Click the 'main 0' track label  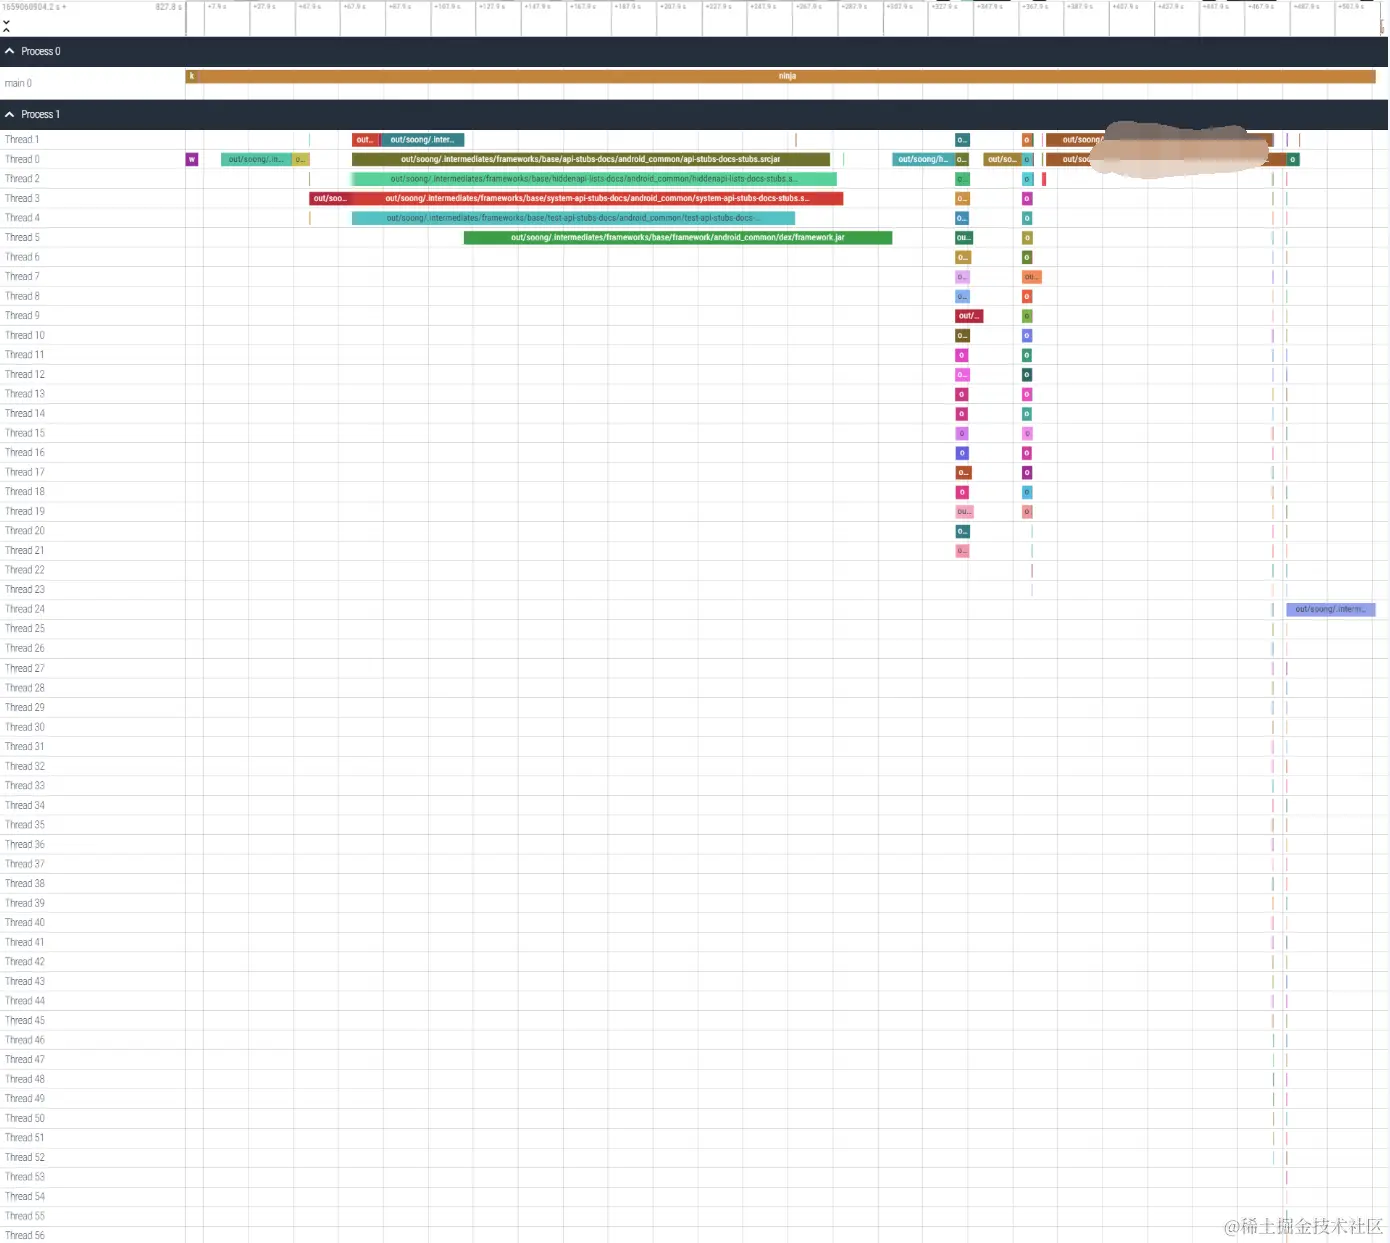[18, 83]
